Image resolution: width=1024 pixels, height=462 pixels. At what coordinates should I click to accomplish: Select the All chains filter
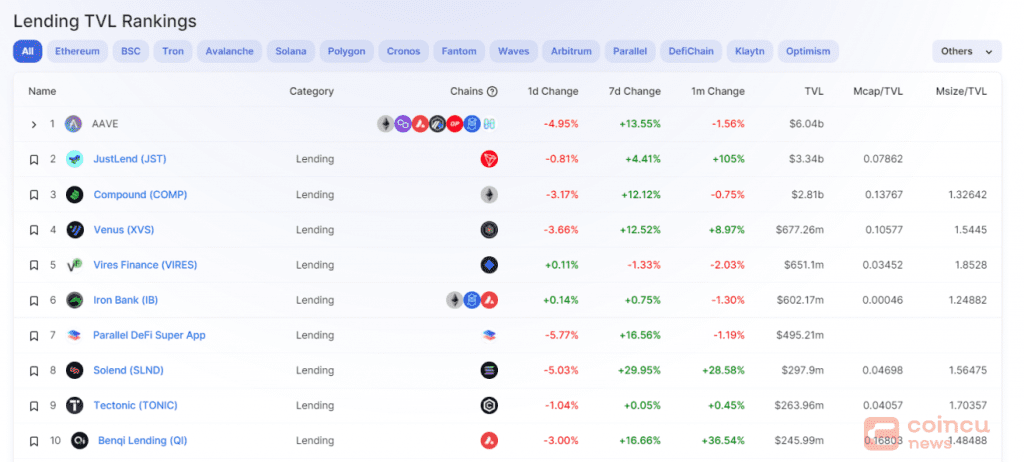[27, 51]
